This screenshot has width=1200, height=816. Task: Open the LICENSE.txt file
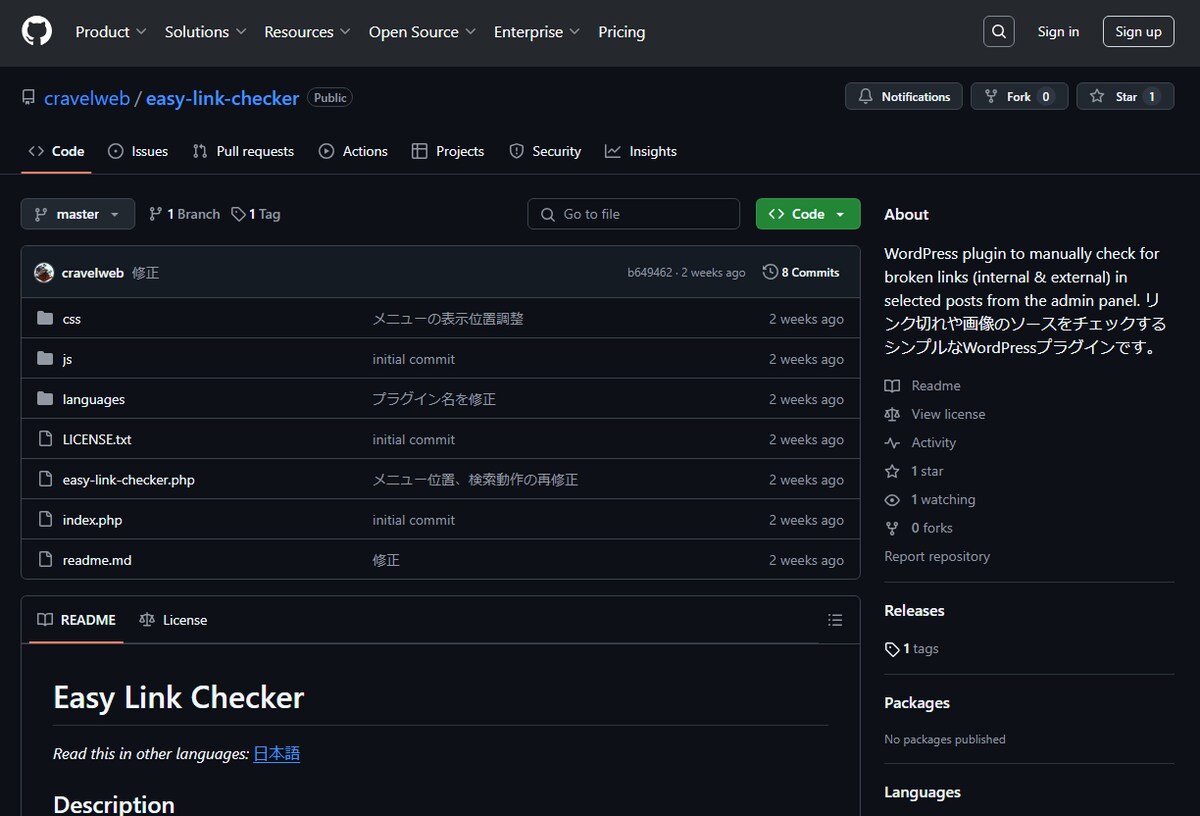[x=97, y=439]
